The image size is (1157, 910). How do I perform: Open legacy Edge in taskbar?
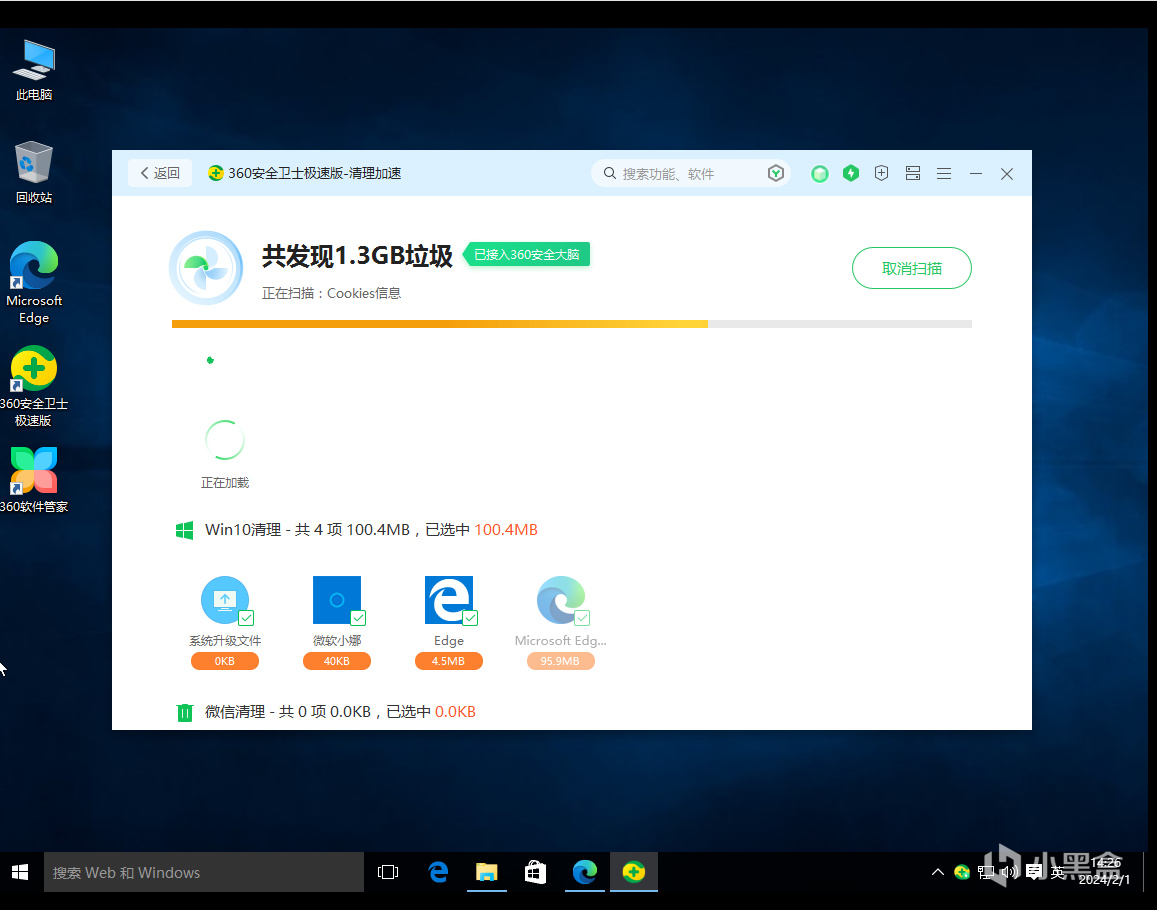[438, 872]
